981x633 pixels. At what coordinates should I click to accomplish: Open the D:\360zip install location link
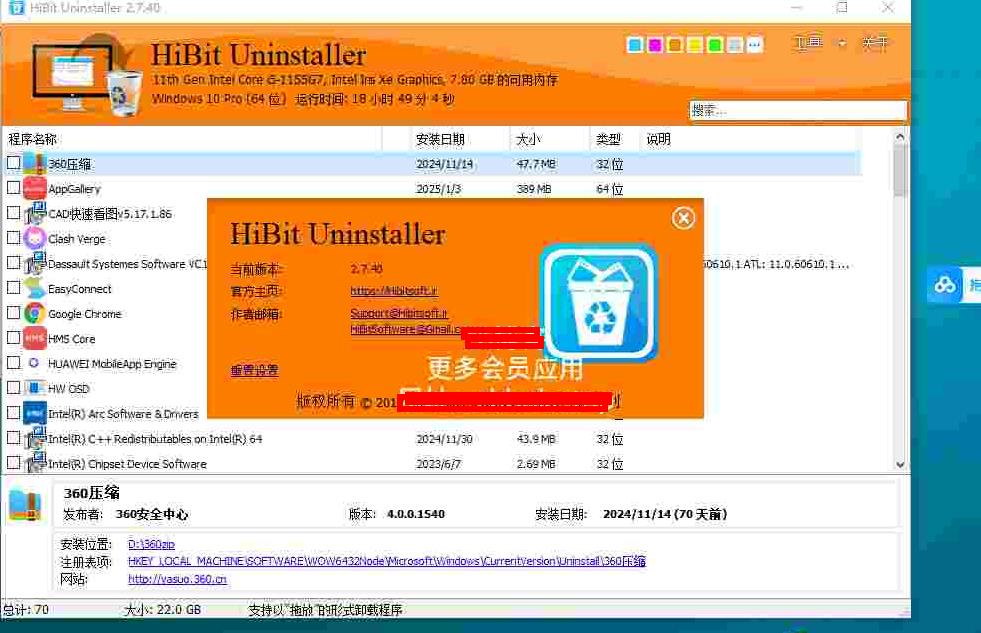pyautogui.click(x=151, y=544)
